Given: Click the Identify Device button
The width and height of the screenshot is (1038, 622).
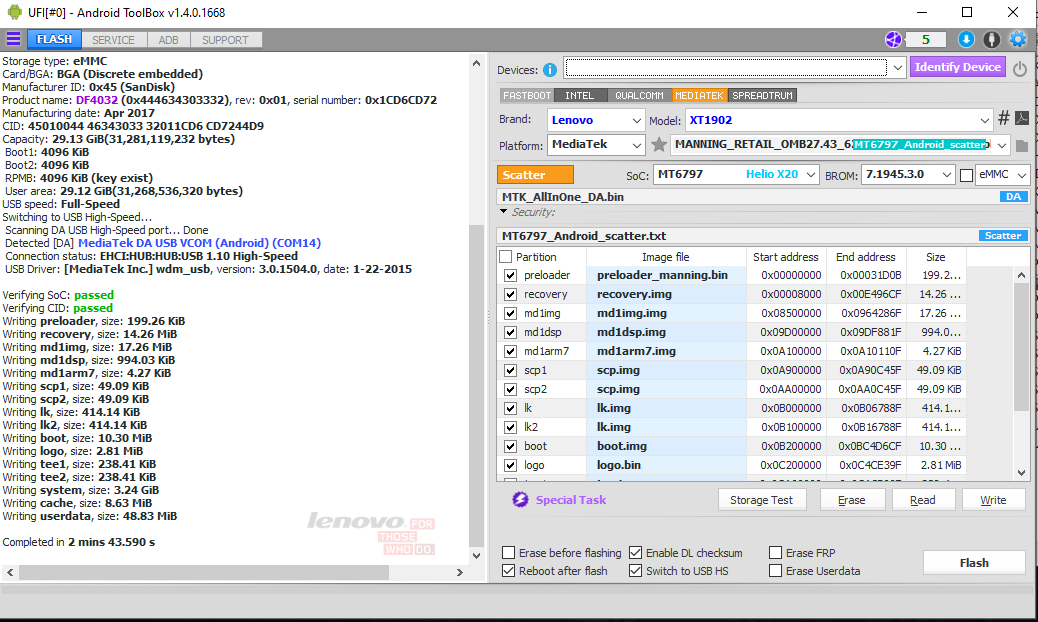Looking at the screenshot, I should pos(957,67).
